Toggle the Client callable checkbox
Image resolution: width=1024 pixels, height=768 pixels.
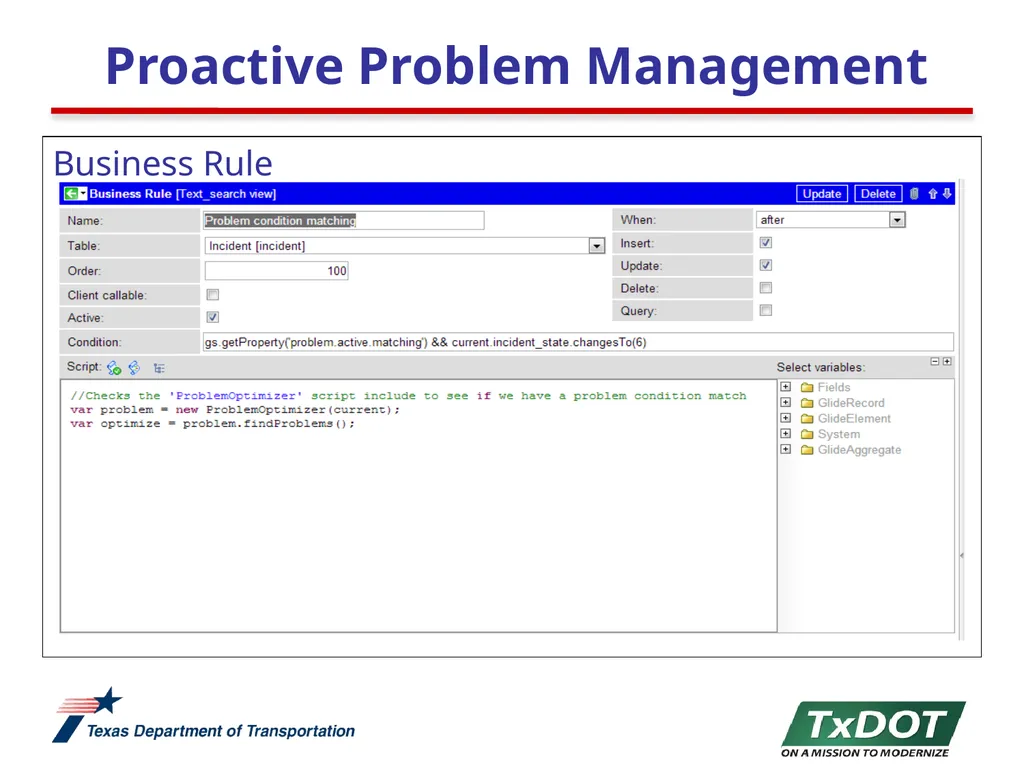coord(213,295)
